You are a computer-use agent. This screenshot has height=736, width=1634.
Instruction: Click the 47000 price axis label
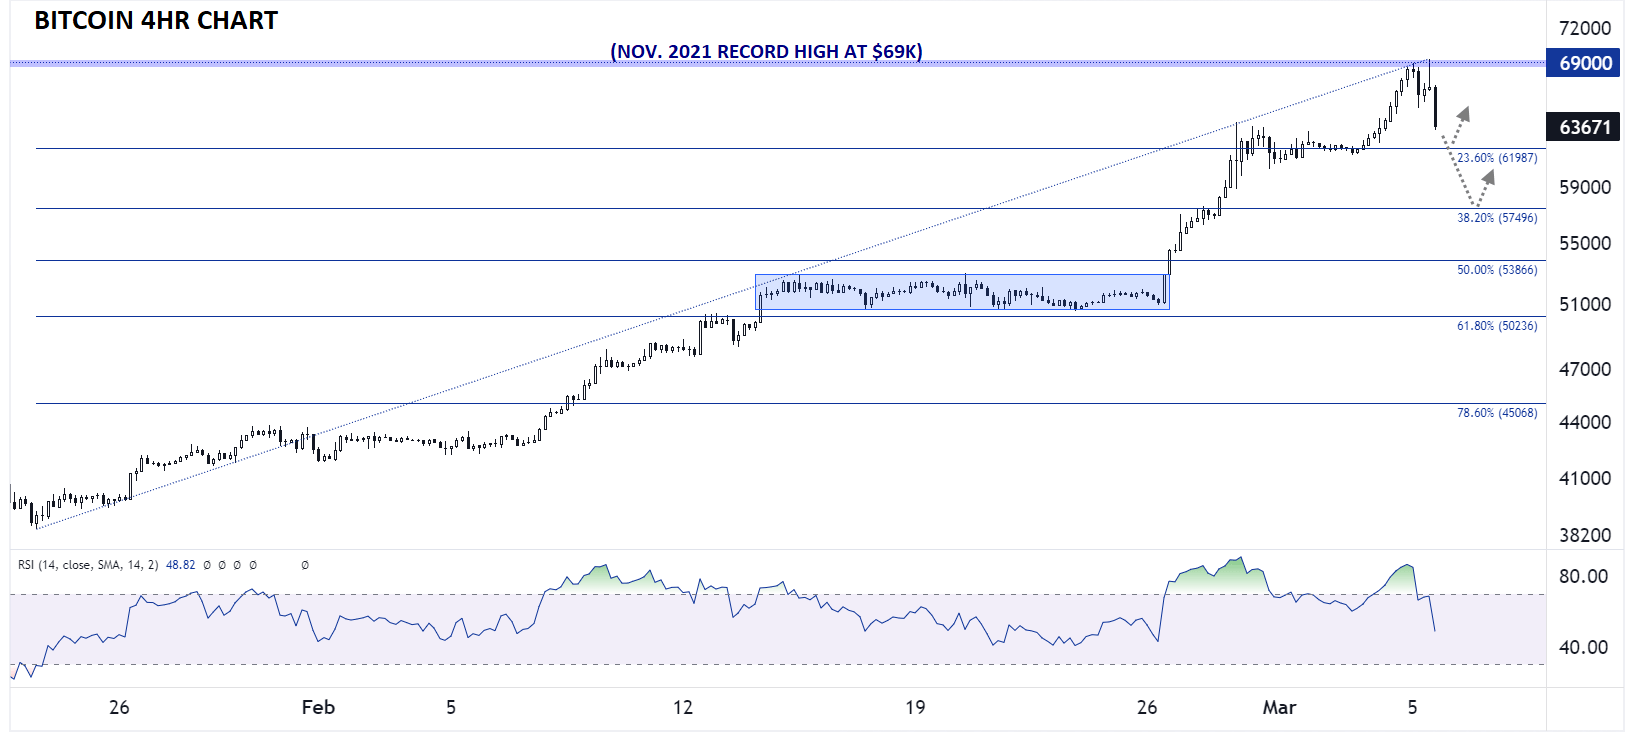pos(1585,369)
